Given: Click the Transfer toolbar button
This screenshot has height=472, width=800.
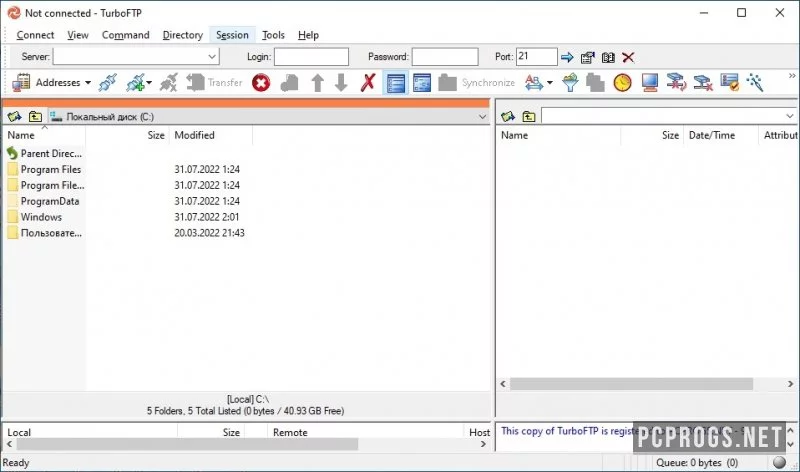Looking at the screenshot, I should point(214,82).
